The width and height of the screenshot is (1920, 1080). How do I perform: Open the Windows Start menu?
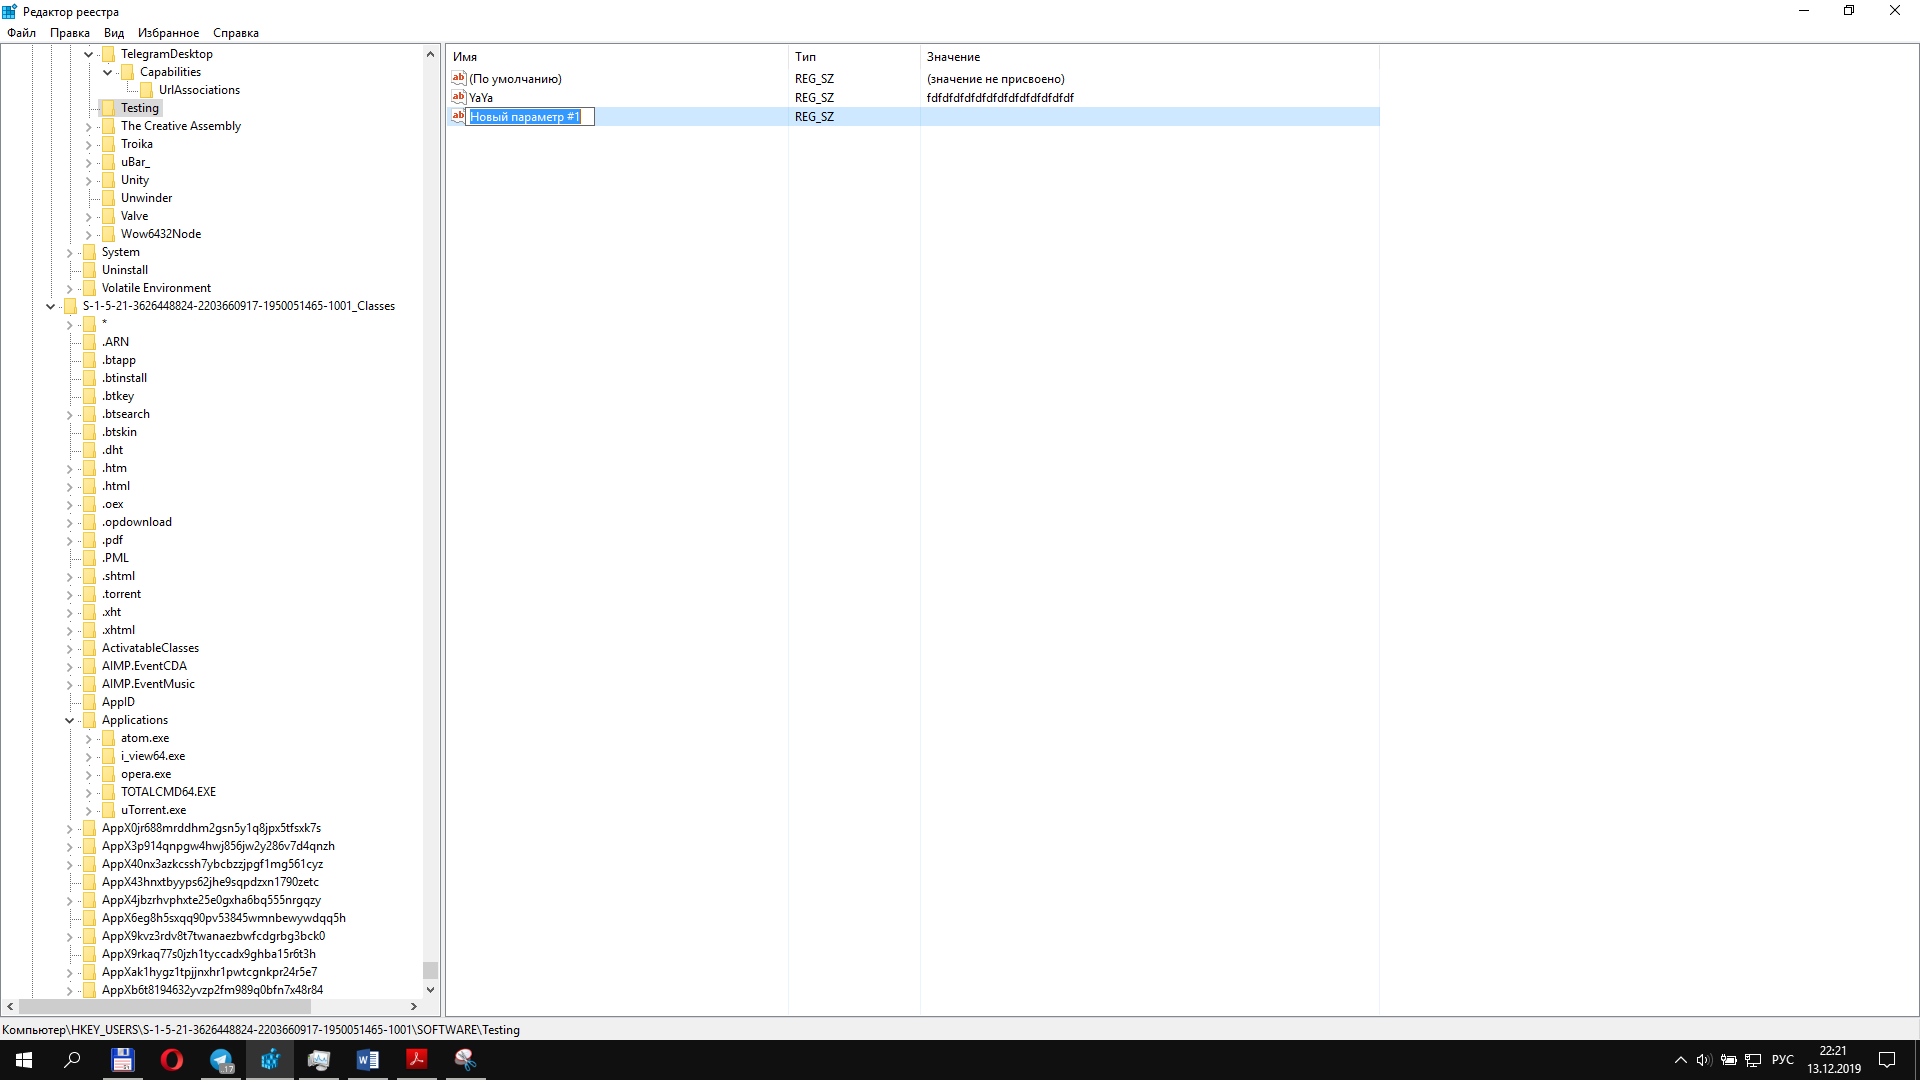point(24,1060)
